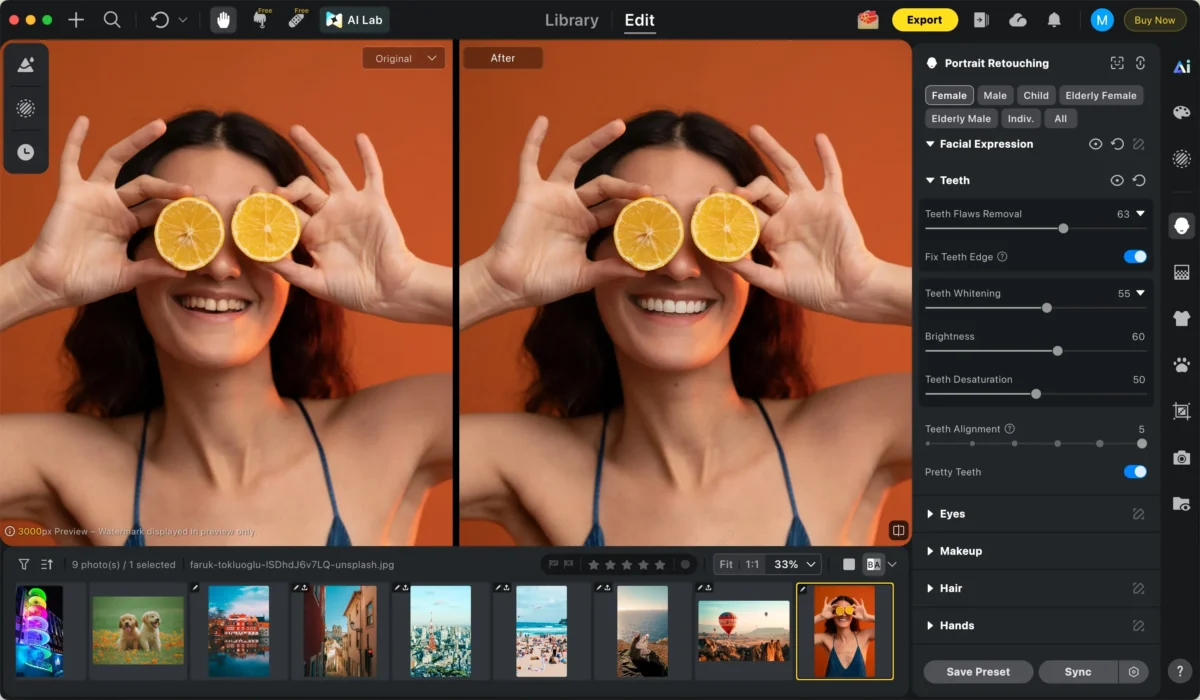
Task: Click the search magnifier icon
Action: (x=112, y=20)
